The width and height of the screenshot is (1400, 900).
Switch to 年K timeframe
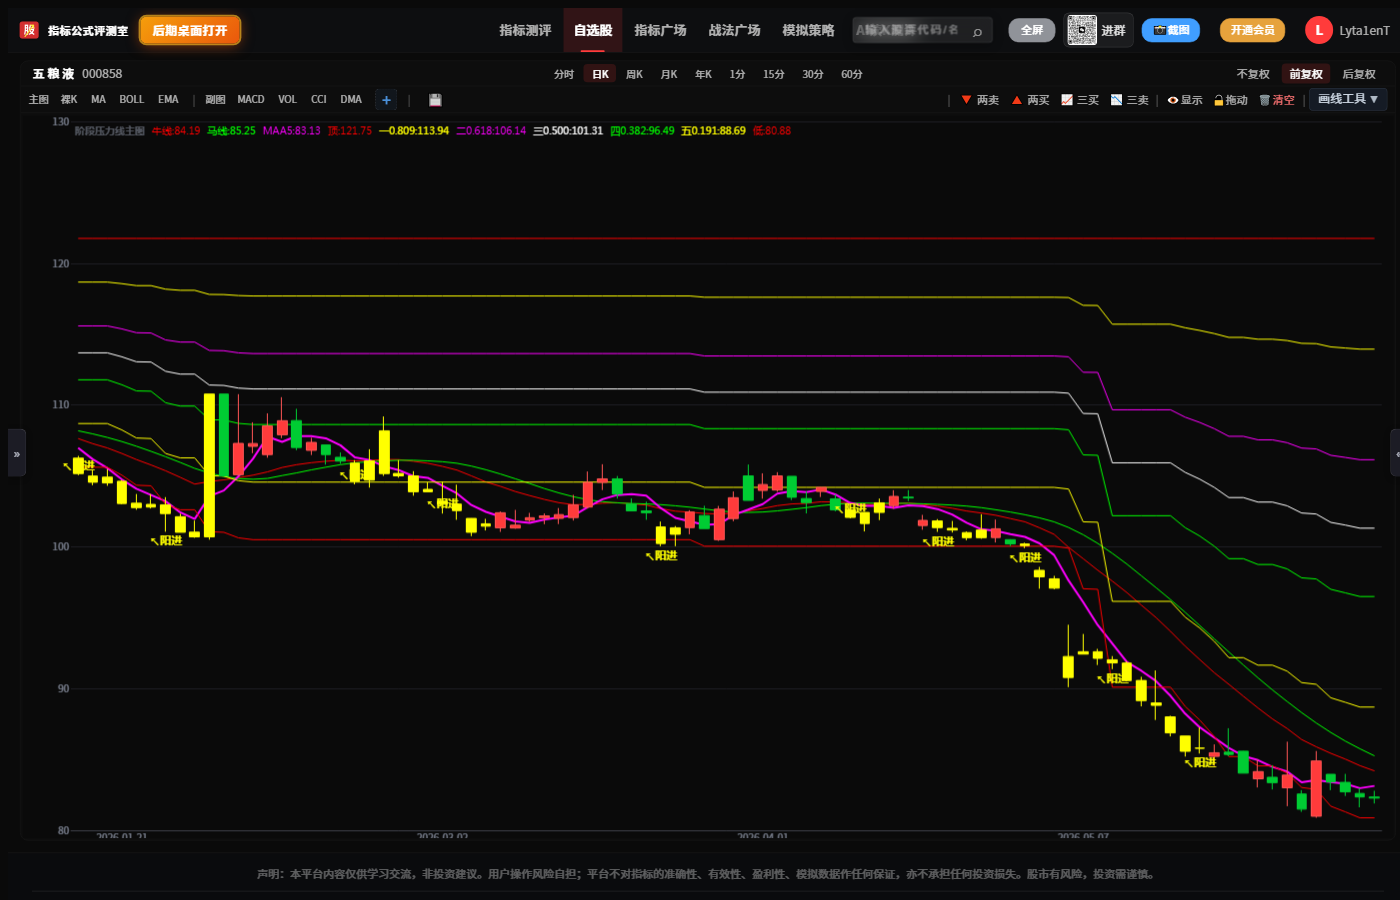703,74
